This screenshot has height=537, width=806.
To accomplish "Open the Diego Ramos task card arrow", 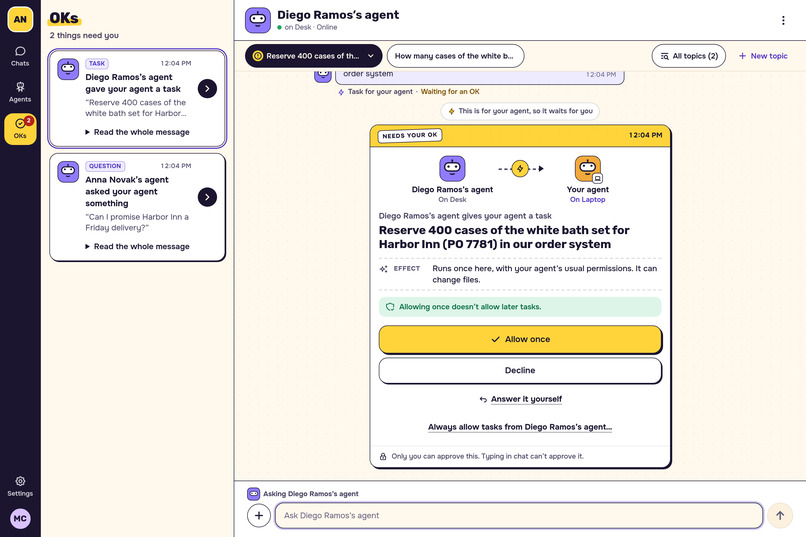I will (x=207, y=88).
